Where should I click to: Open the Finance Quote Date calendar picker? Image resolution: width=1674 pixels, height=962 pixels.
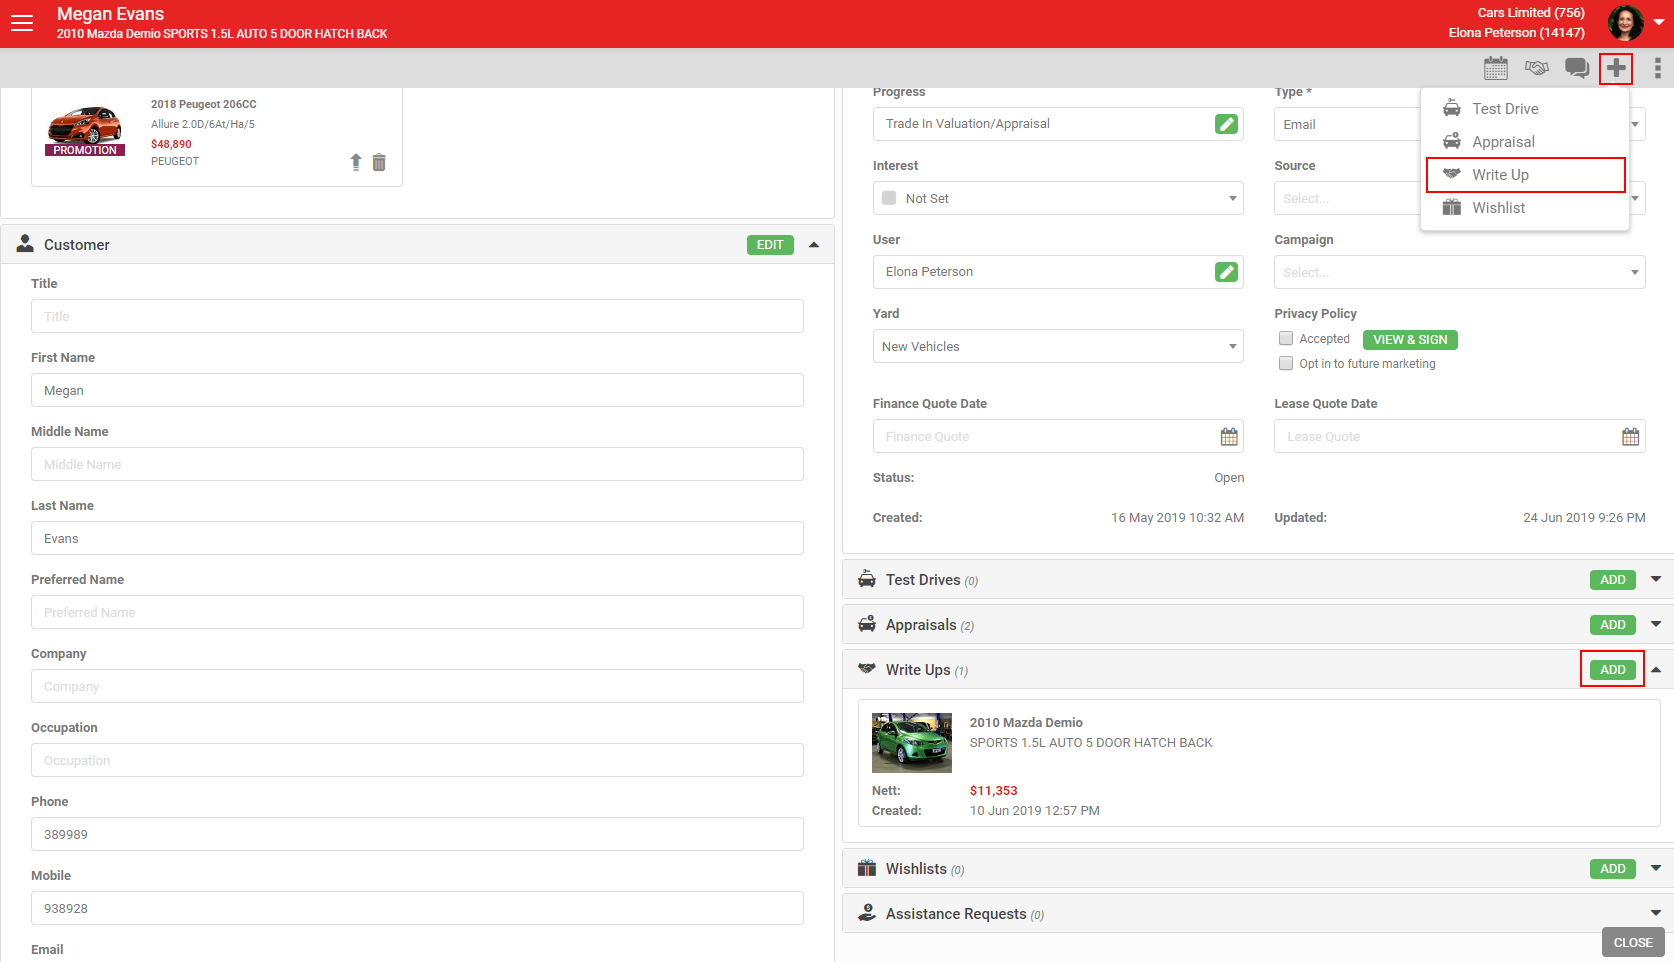click(x=1229, y=437)
